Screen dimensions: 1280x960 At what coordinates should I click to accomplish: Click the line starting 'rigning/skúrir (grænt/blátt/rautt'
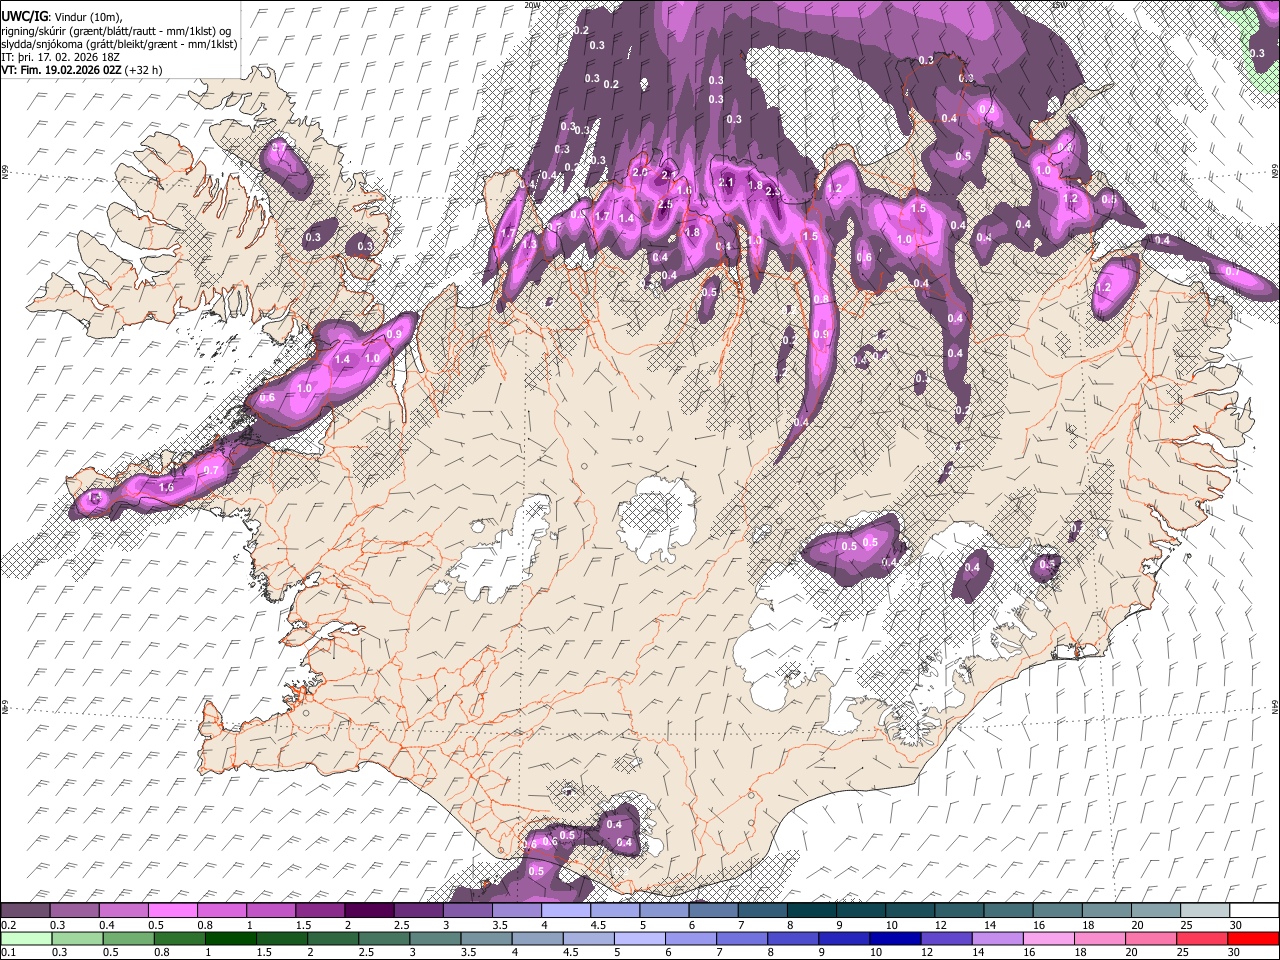pos(117,30)
